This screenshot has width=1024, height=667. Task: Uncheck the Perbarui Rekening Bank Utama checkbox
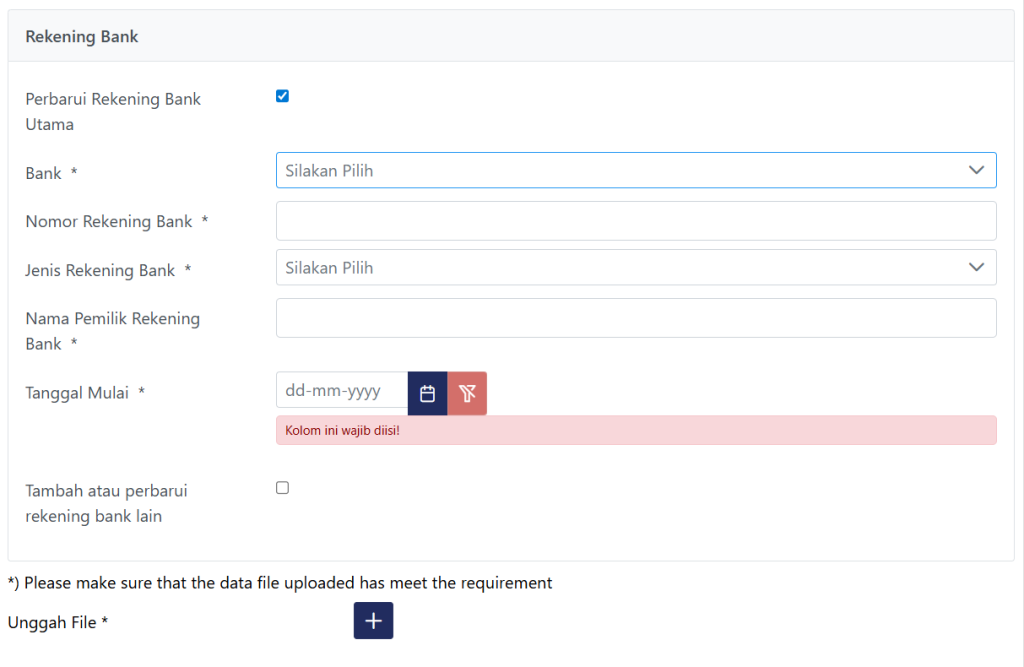click(x=282, y=96)
